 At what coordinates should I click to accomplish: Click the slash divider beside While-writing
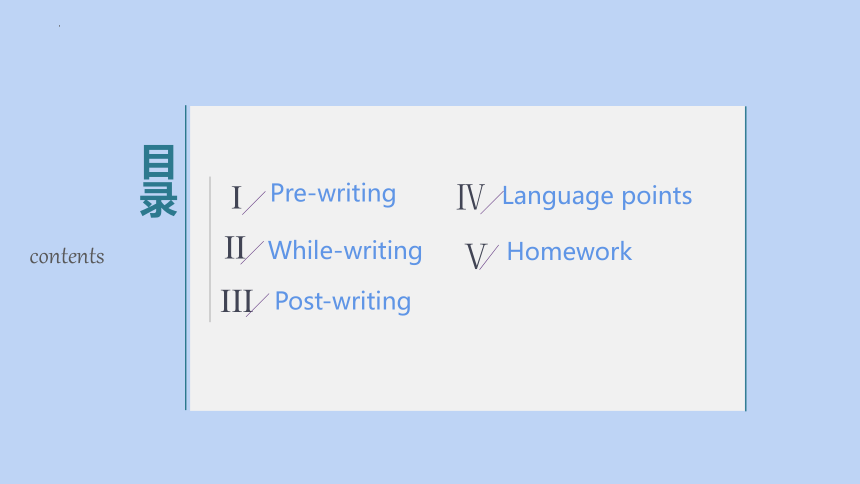click(x=252, y=252)
